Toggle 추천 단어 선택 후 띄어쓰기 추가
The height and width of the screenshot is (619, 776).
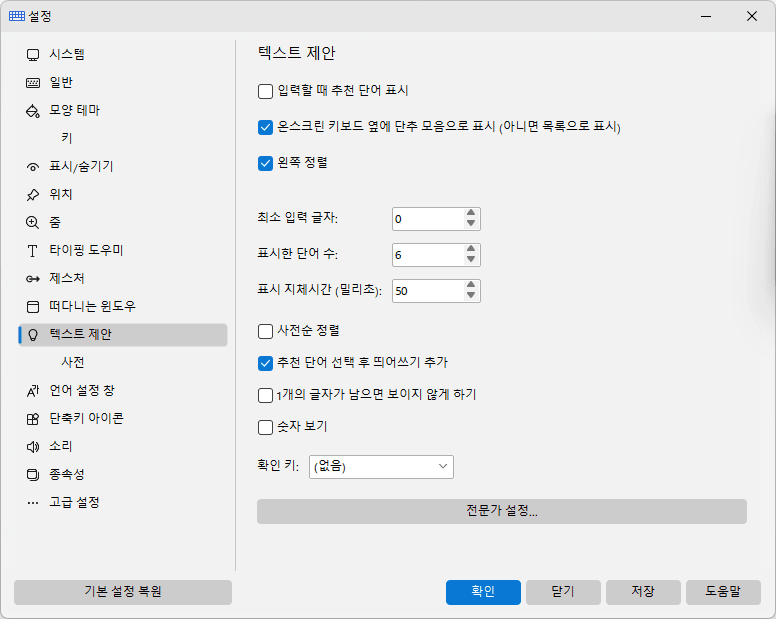[265, 363]
